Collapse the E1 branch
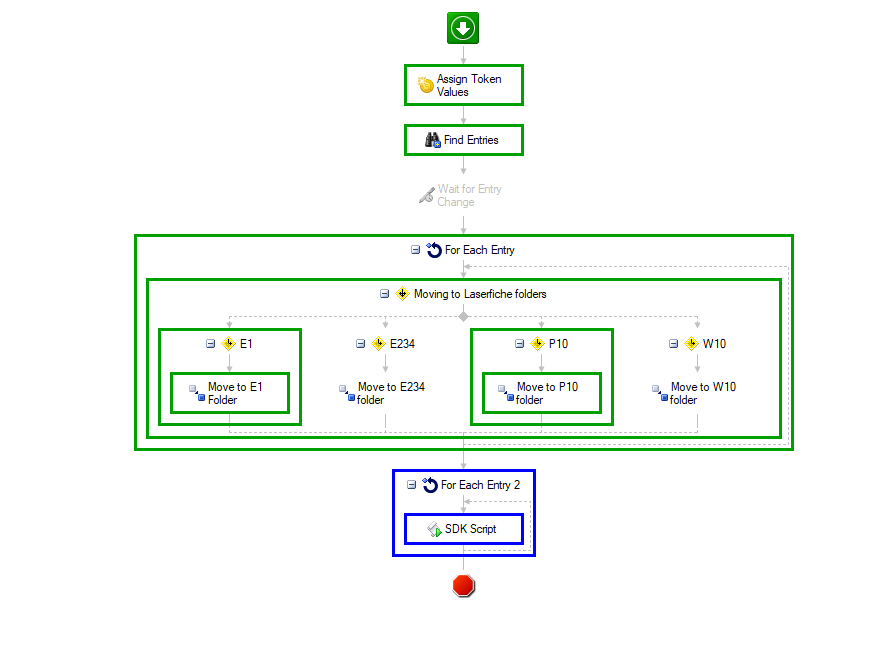 (x=210, y=343)
